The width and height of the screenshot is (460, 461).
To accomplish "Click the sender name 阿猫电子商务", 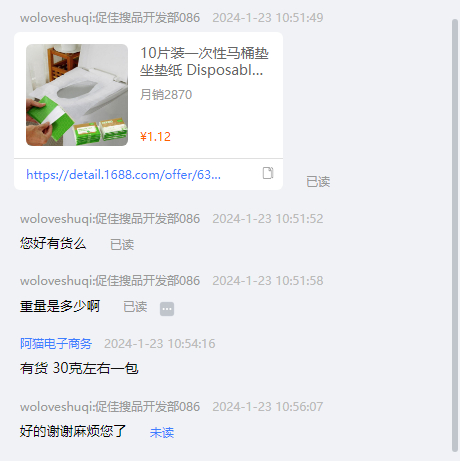I will [x=56, y=344].
